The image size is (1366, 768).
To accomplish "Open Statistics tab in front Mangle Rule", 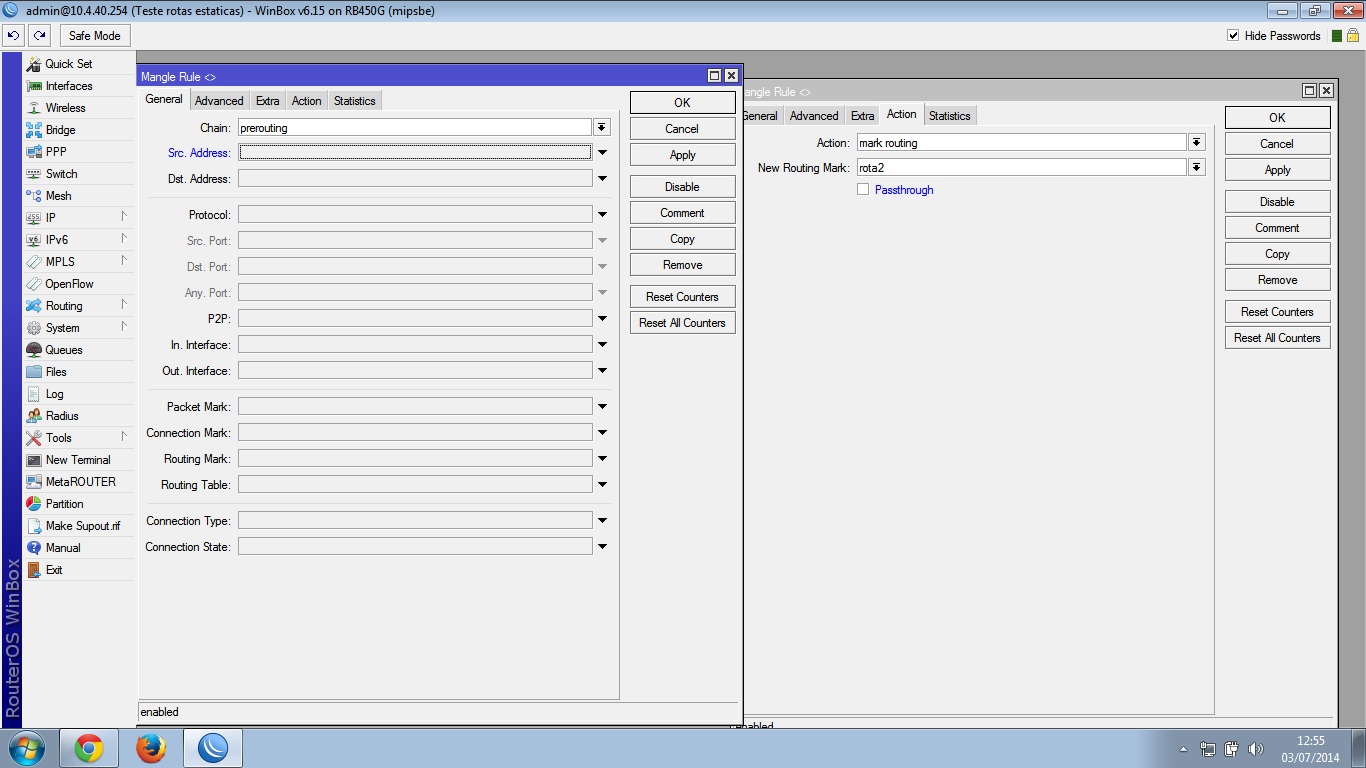I will click(x=354, y=101).
